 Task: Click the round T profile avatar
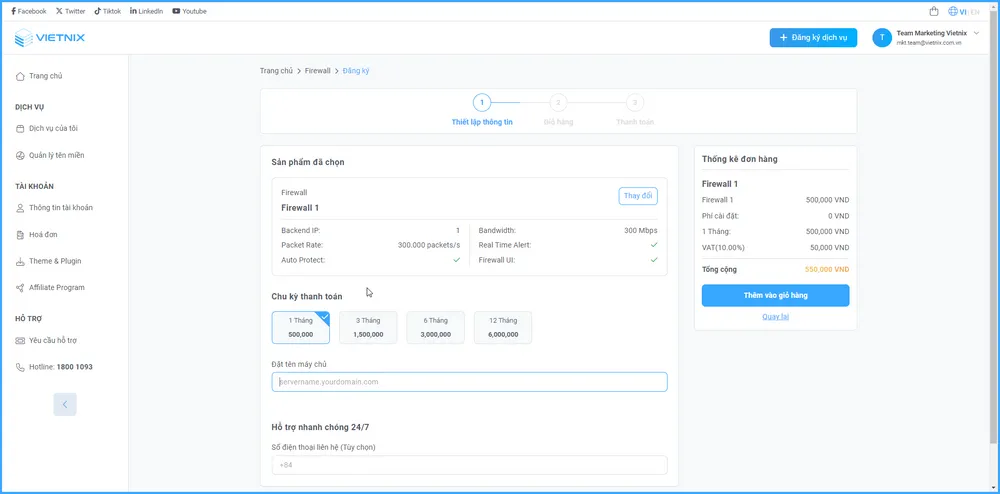881,38
